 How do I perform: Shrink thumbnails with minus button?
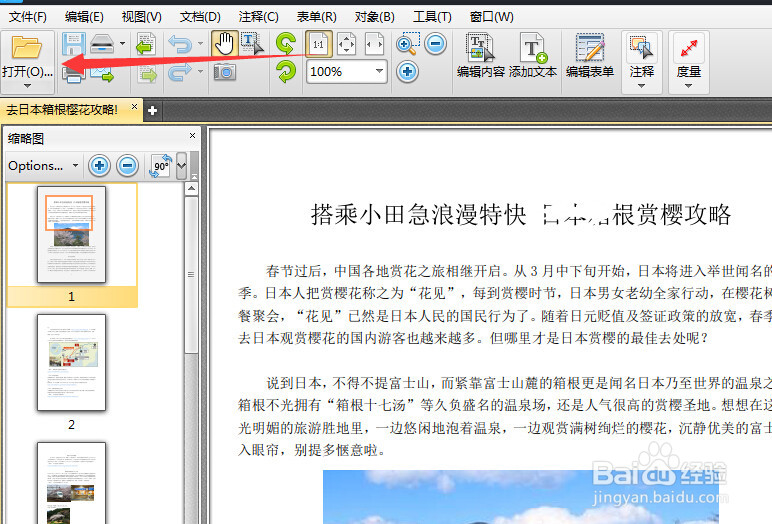[128, 165]
